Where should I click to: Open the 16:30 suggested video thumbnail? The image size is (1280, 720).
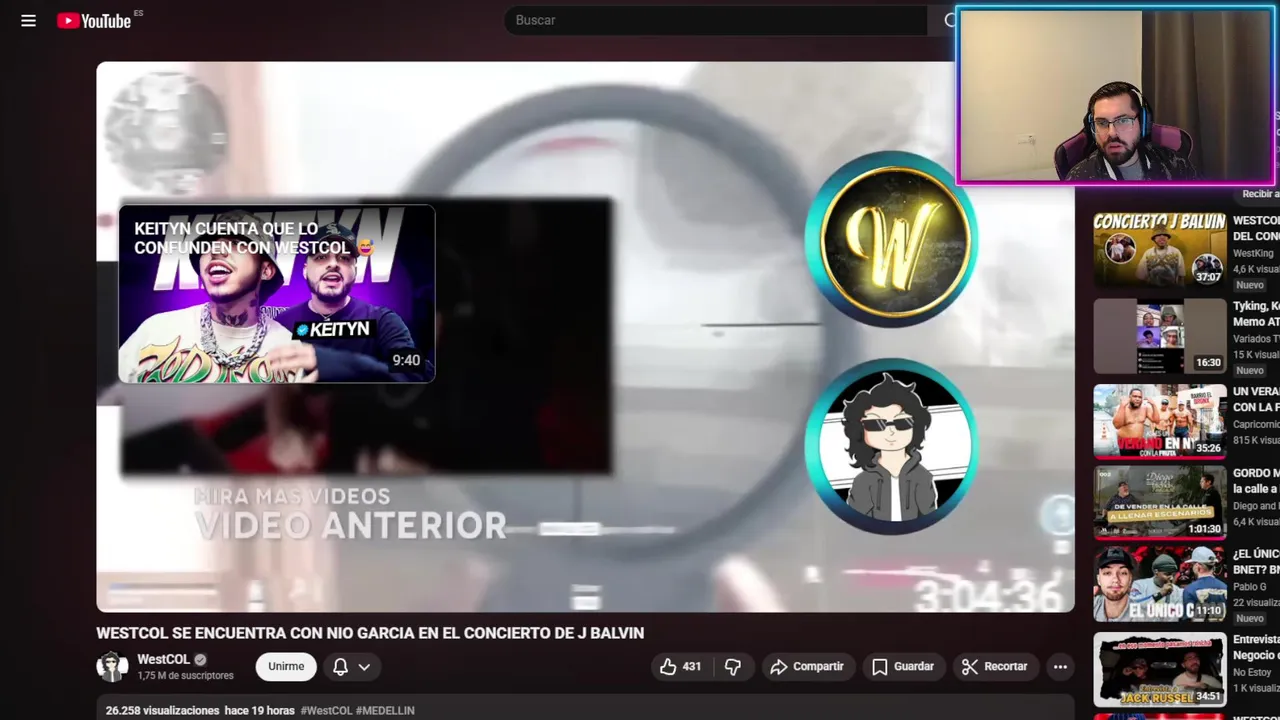[x=1160, y=336]
